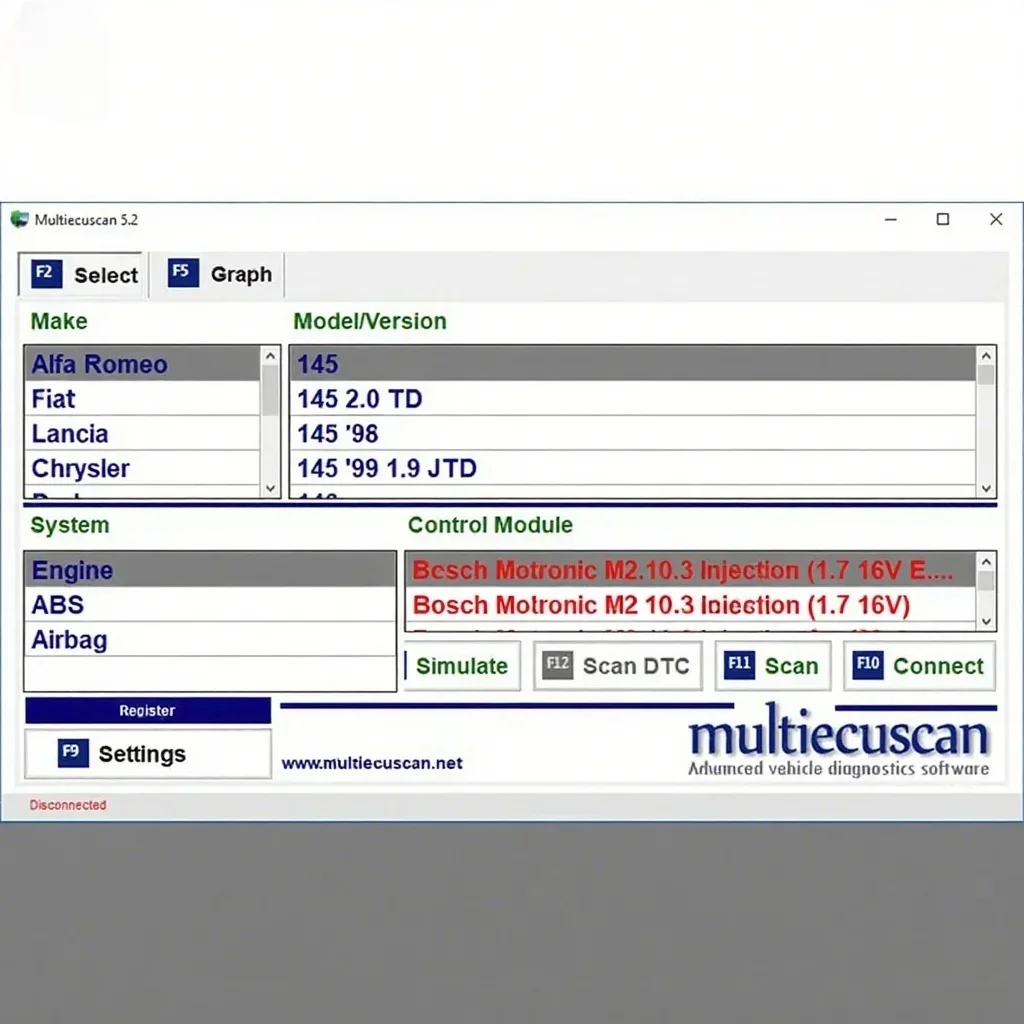This screenshot has width=1024, height=1024.
Task: Start a Scan DTC operation
Action: pyautogui.click(x=618, y=665)
